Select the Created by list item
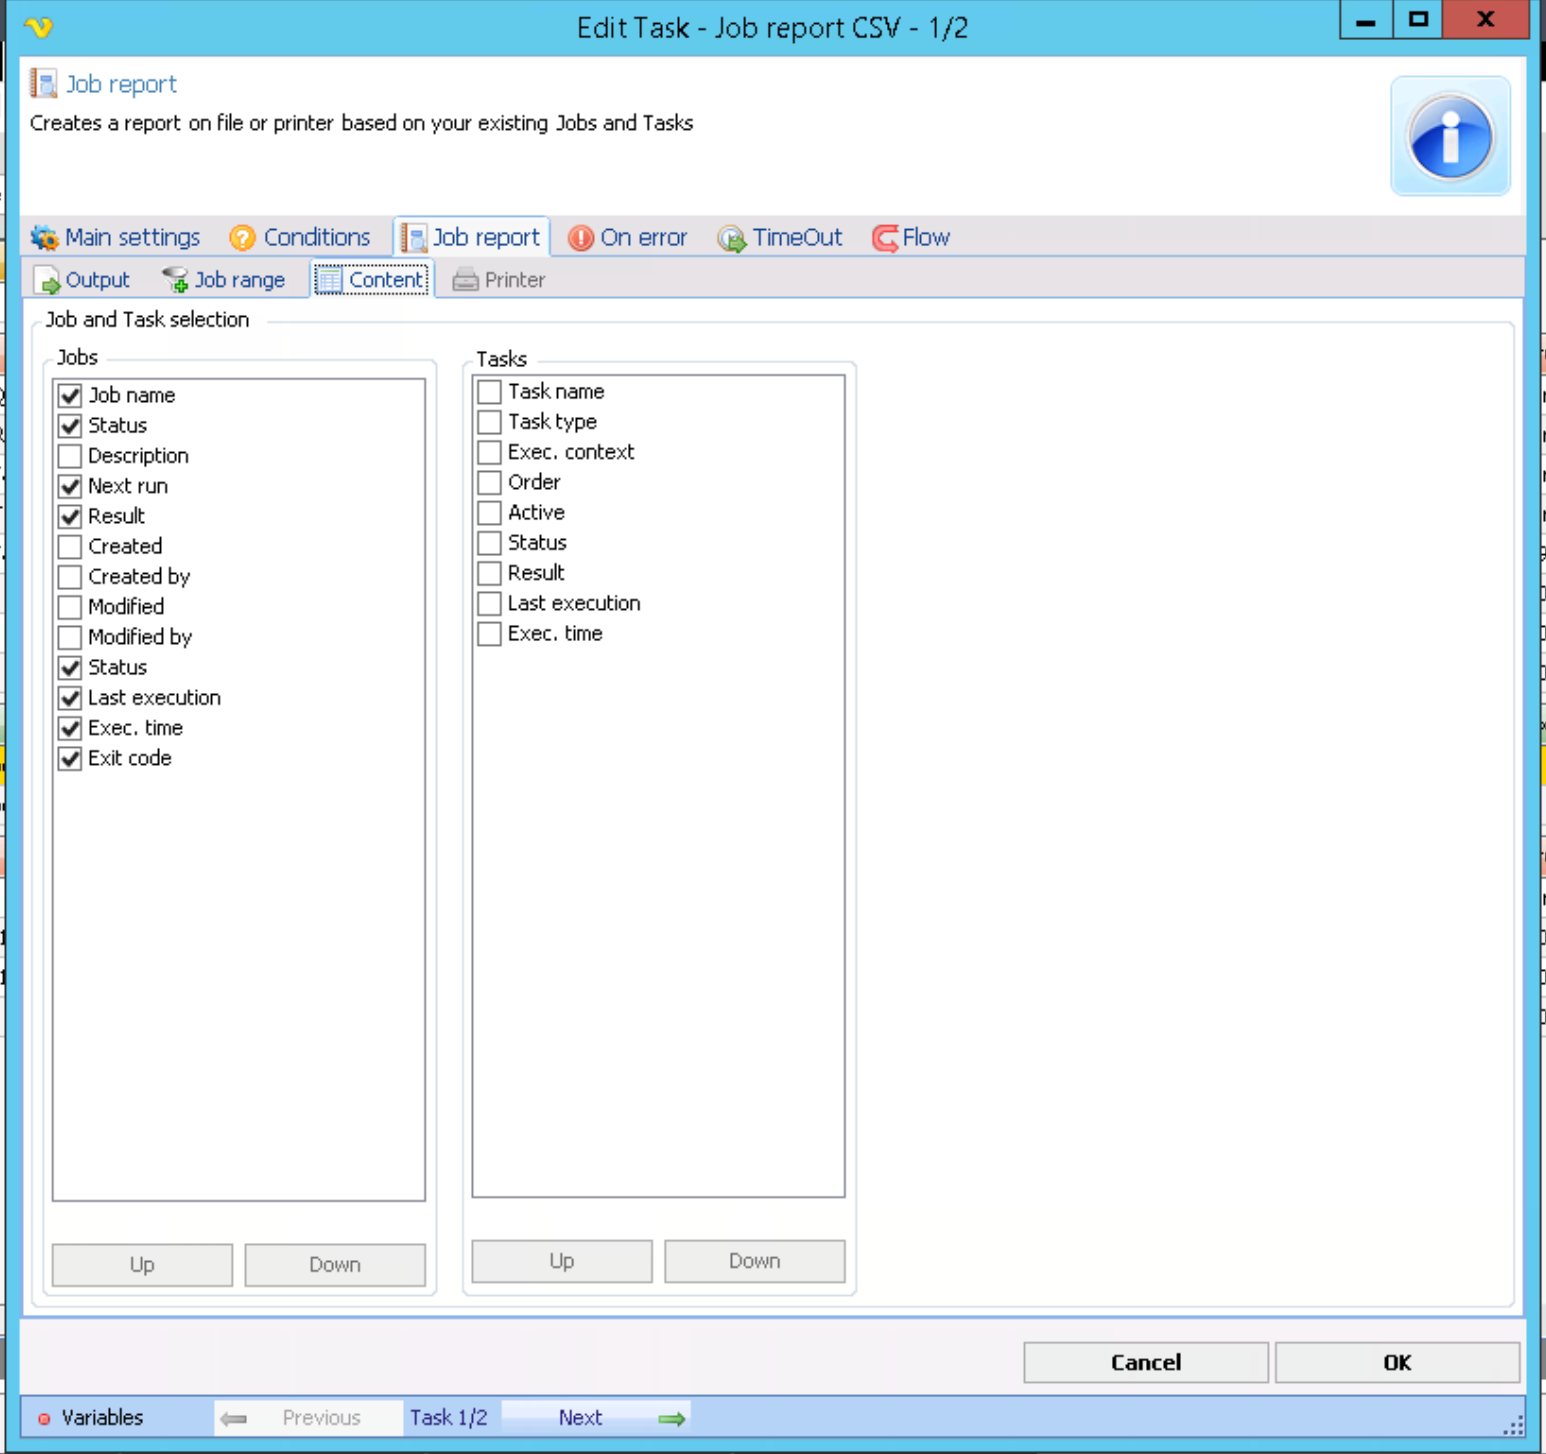 (139, 577)
